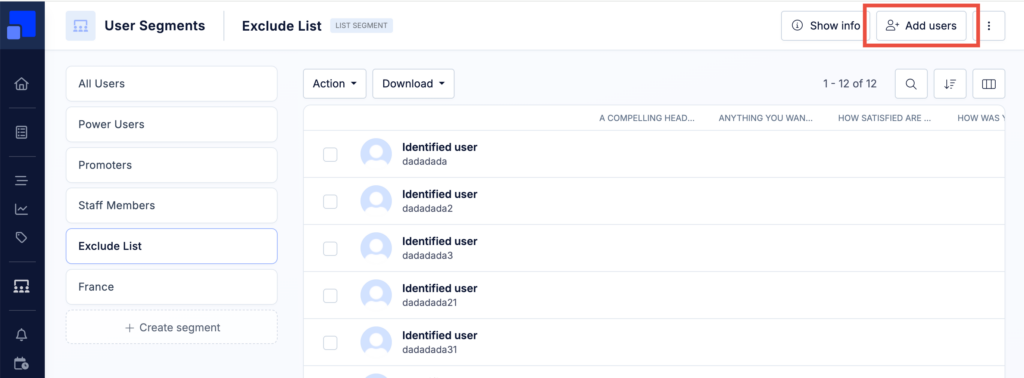1024x378 pixels.
Task: Expand the Action dropdown
Action: click(x=334, y=84)
